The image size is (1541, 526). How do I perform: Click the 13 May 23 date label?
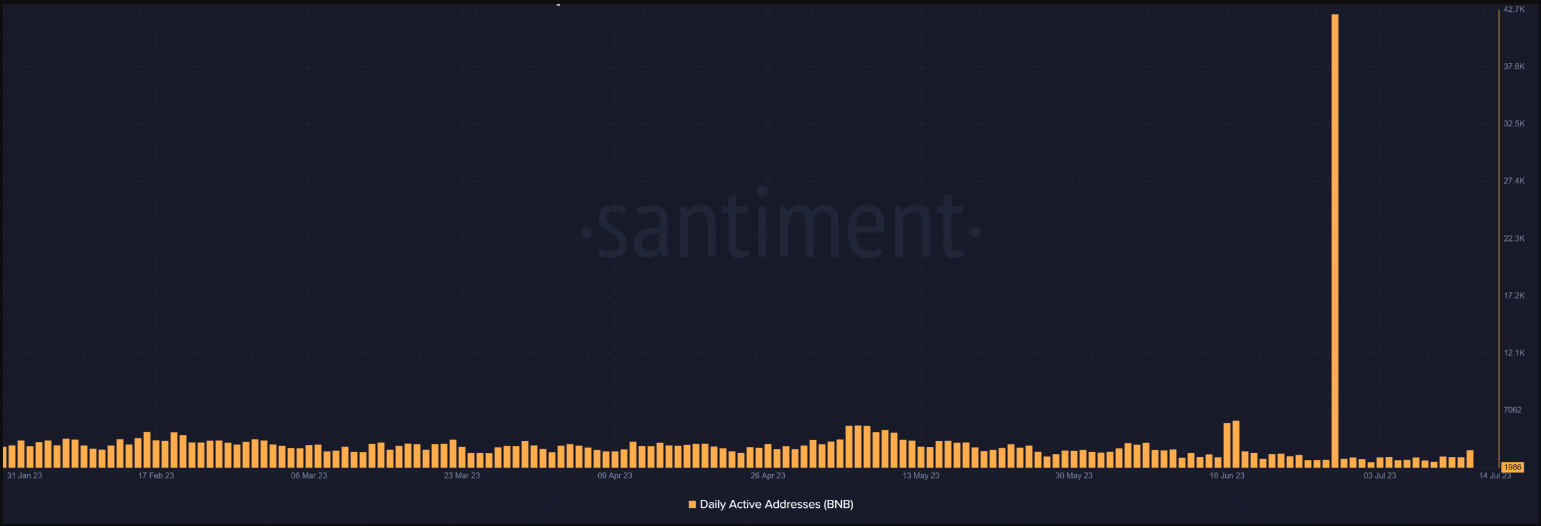click(921, 476)
